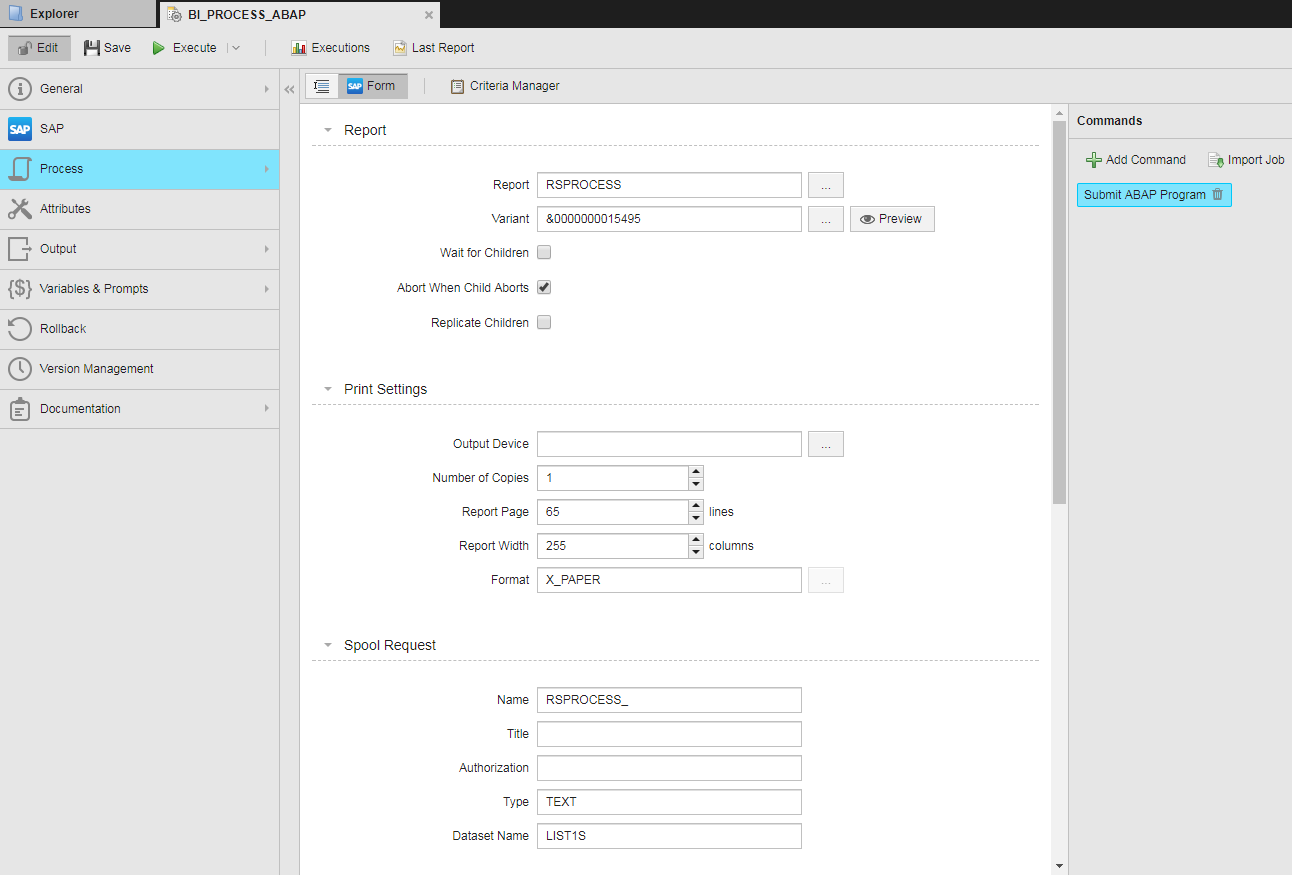1292x875 pixels.
Task: Collapse the Spool Request section
Action: coord(328,646)
